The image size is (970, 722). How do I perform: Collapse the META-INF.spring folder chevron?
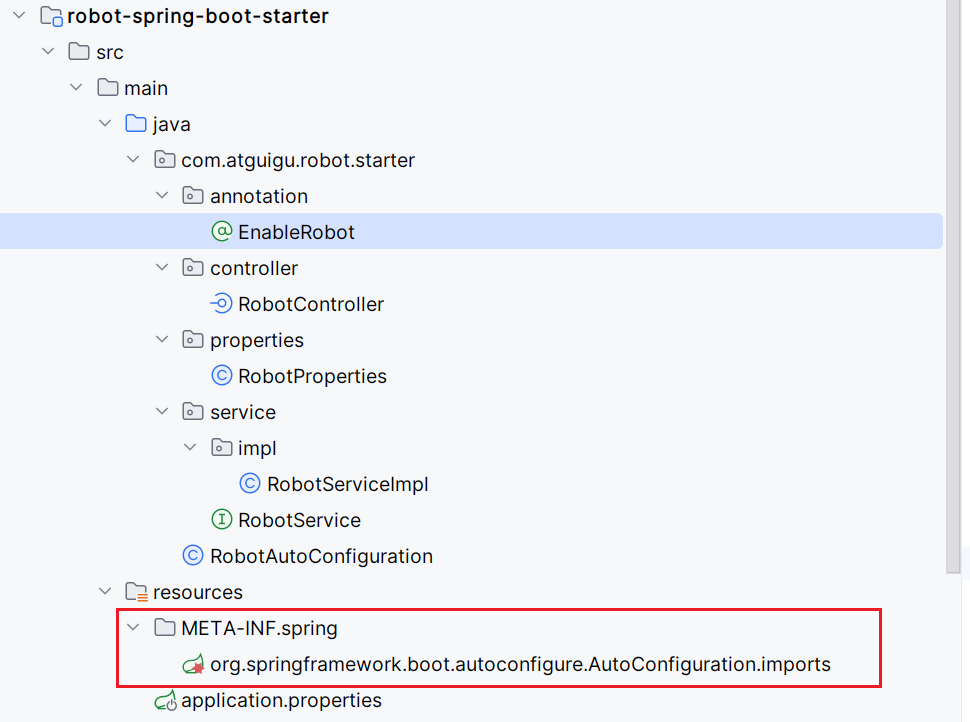(x=134, y=628)
